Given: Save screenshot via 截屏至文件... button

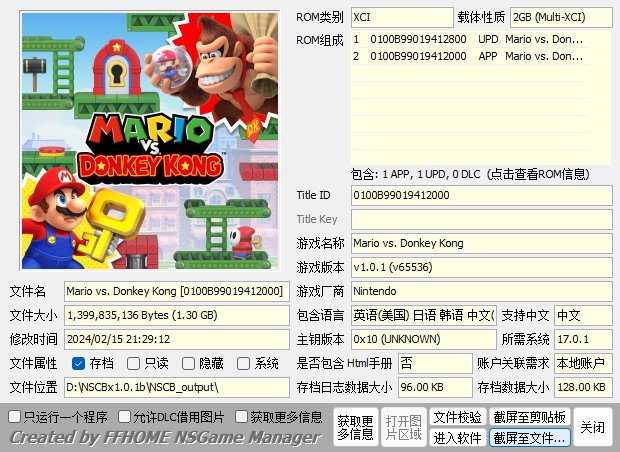Looking at the screenshot, I should click(529, 438).
